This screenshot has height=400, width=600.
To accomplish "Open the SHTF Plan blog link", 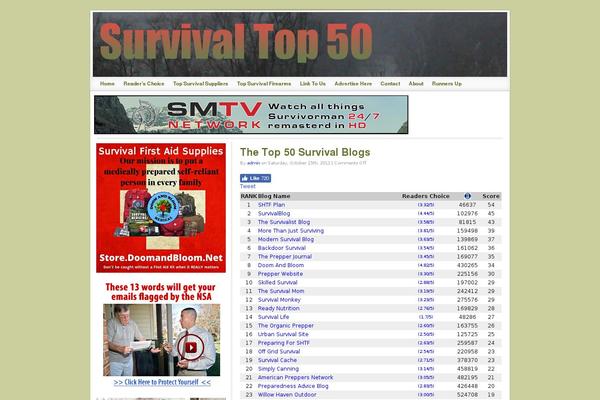I will pyautogui.click(x=271, y=205).
